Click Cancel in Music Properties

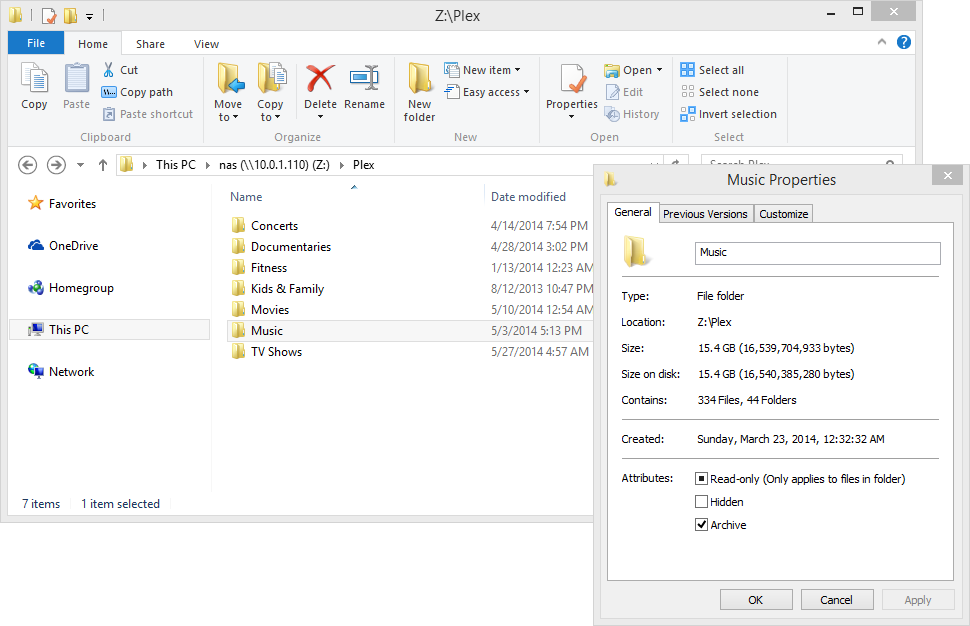(836, 600)
